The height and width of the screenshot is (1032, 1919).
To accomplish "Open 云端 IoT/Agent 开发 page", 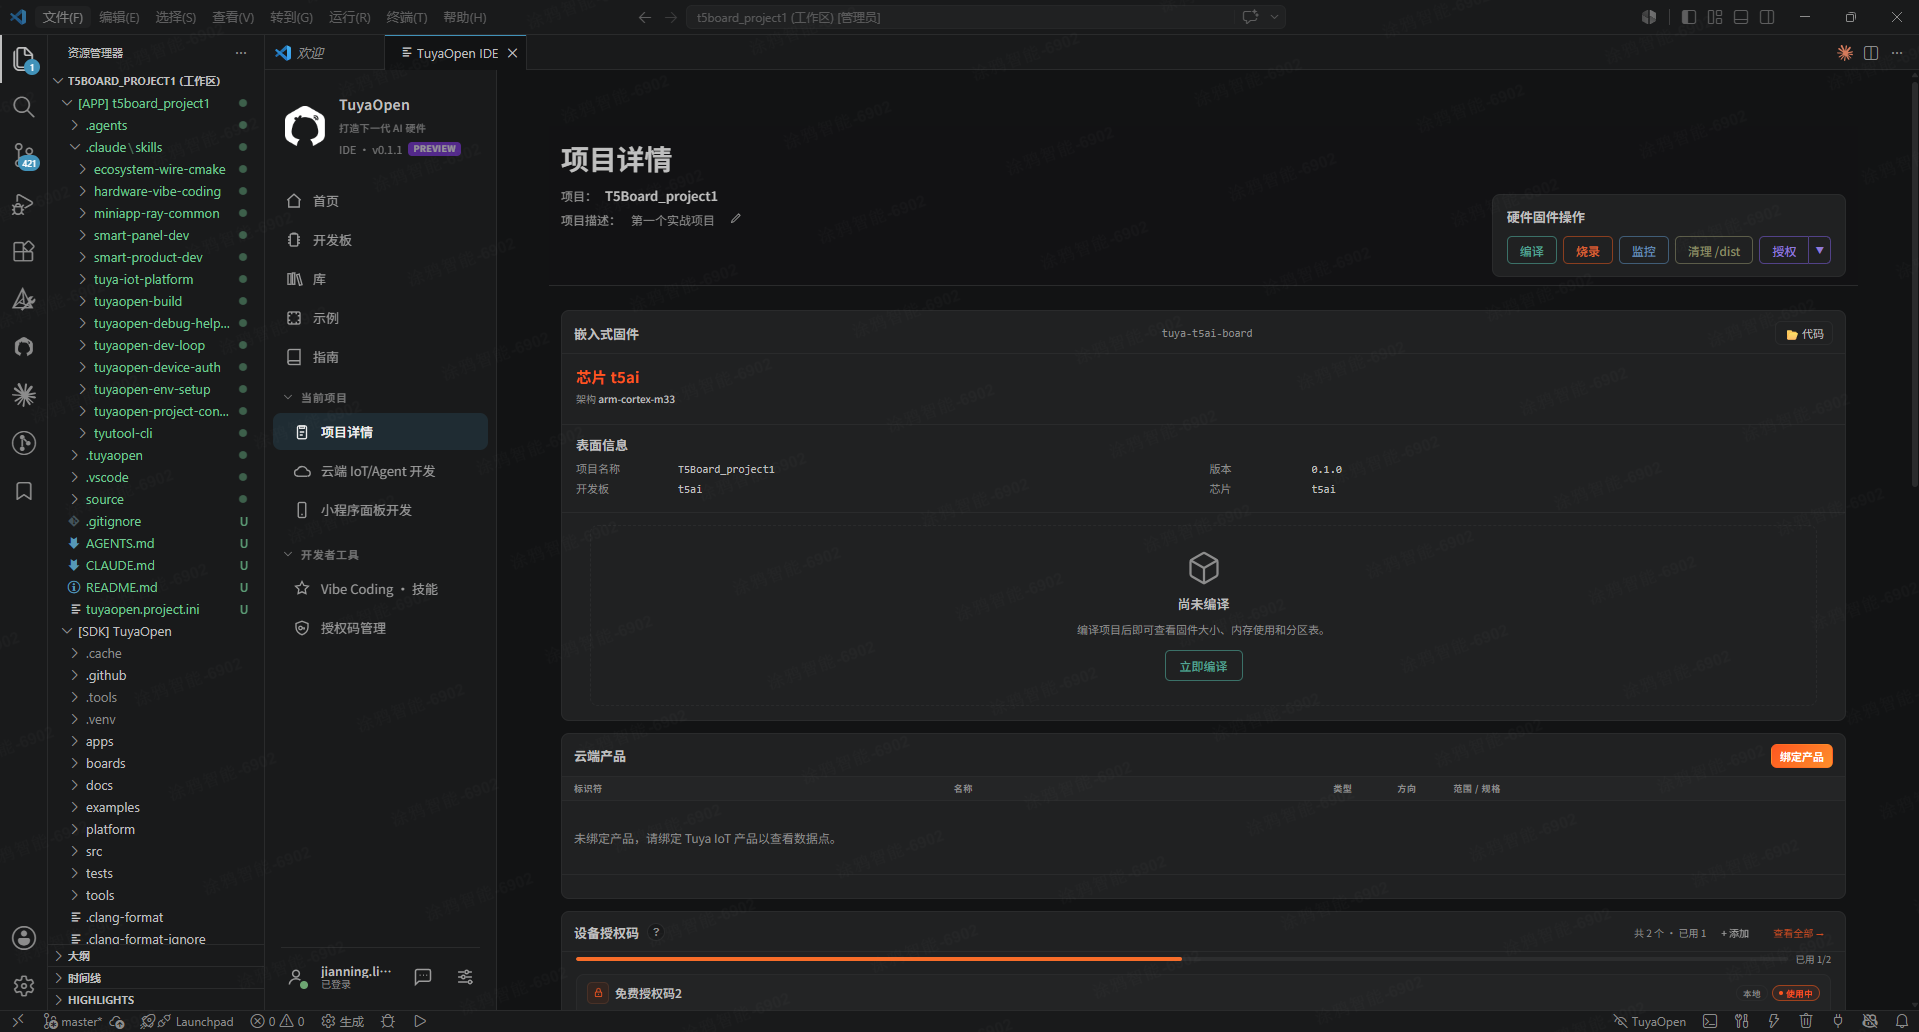I will tap(380, 471).
